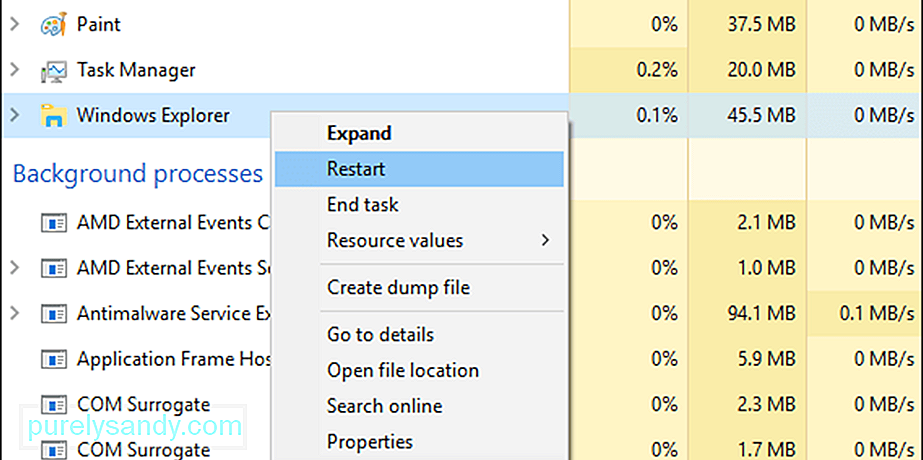
Task: Click Paint memory value 37.5 MB
Action: pyautogui.click(x=761, y=25)
